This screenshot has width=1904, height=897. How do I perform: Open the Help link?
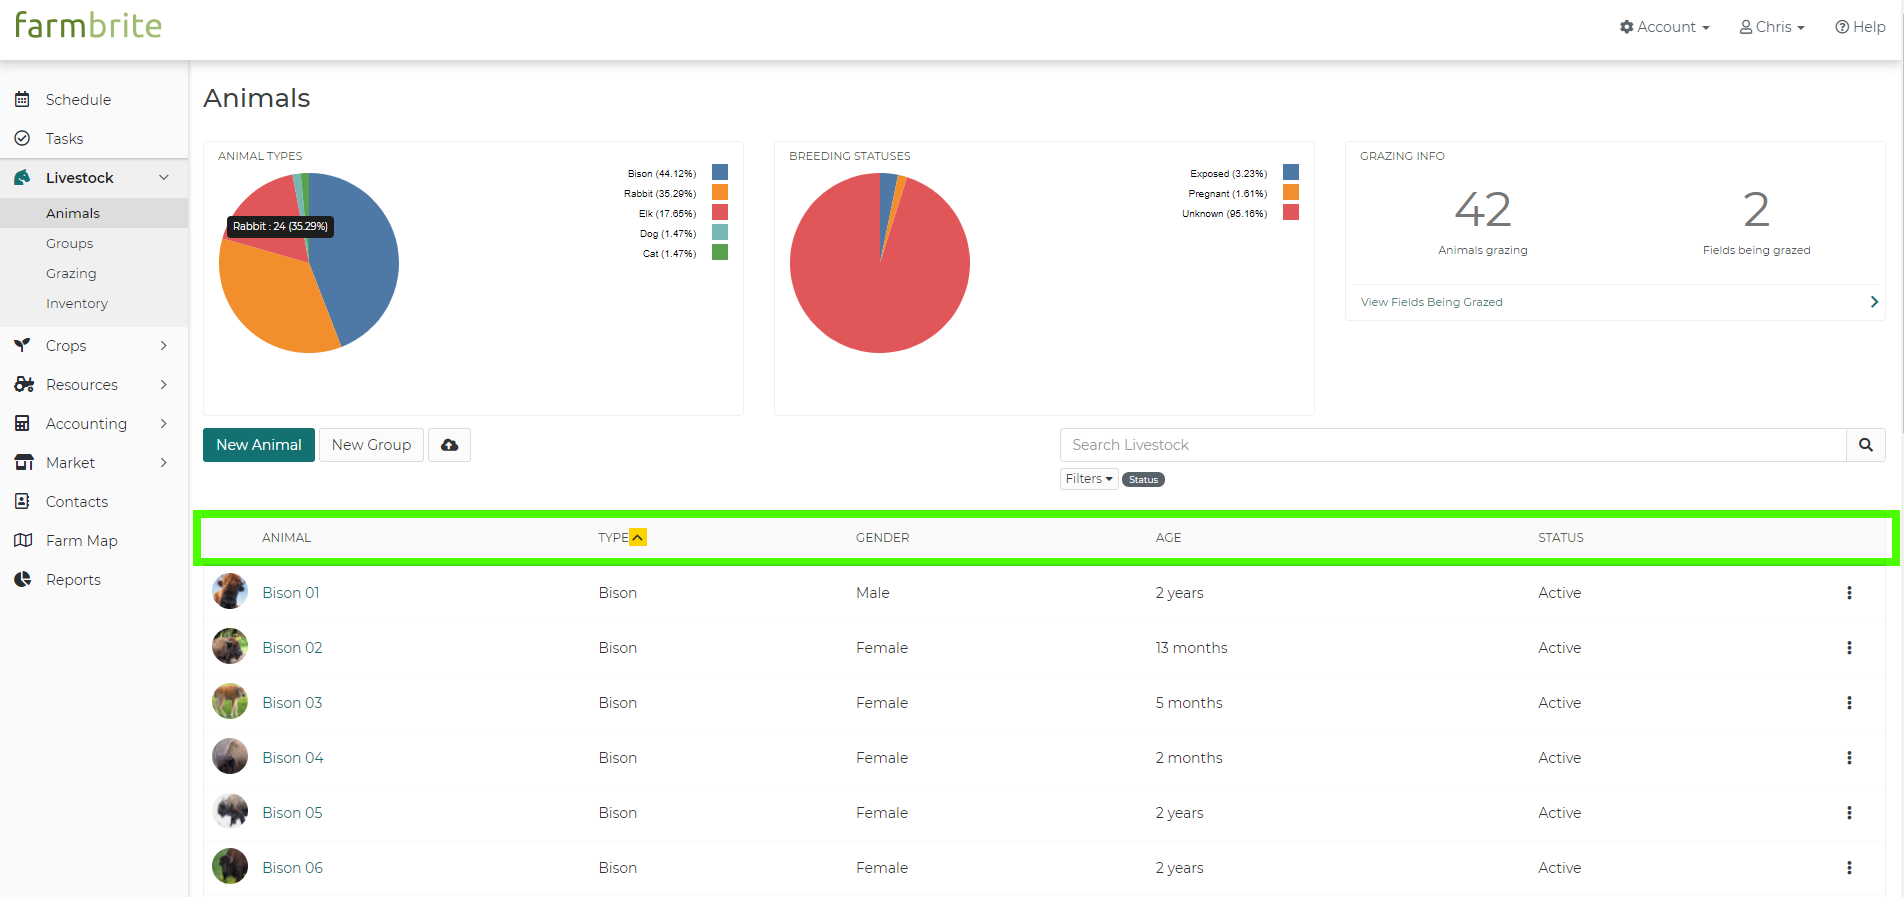click(x=1860, y=27)
